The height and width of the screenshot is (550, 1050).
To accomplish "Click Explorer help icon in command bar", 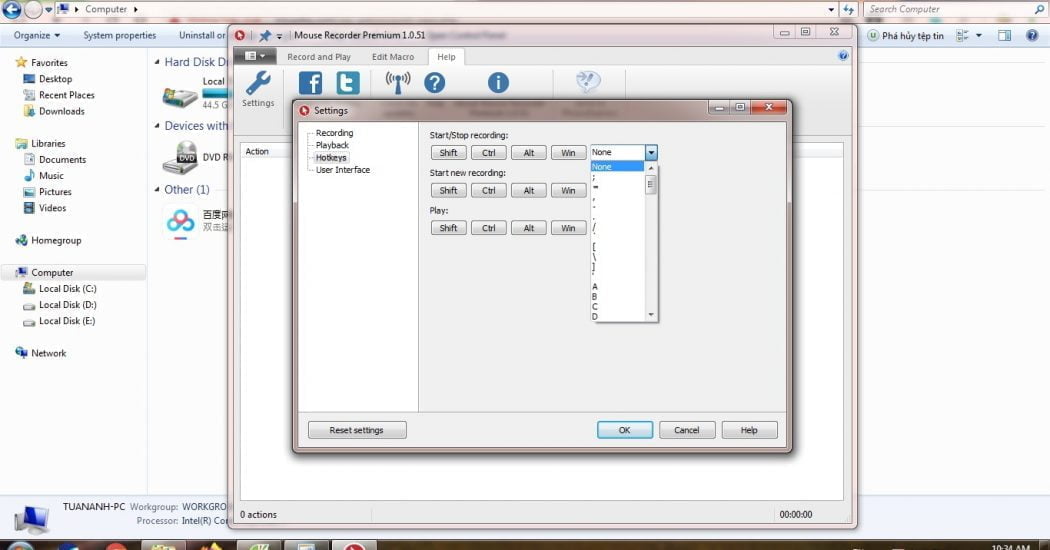I will tap(1032, 36).
